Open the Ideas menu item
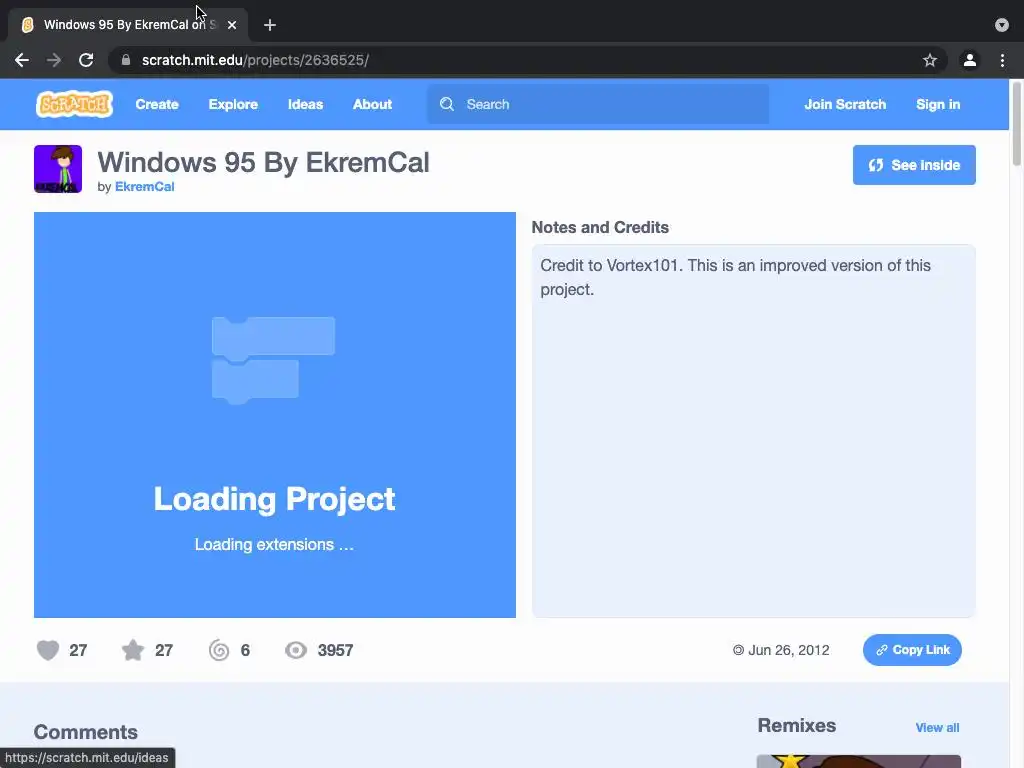Screen dimensions: 1024x768 pos(306,104)
